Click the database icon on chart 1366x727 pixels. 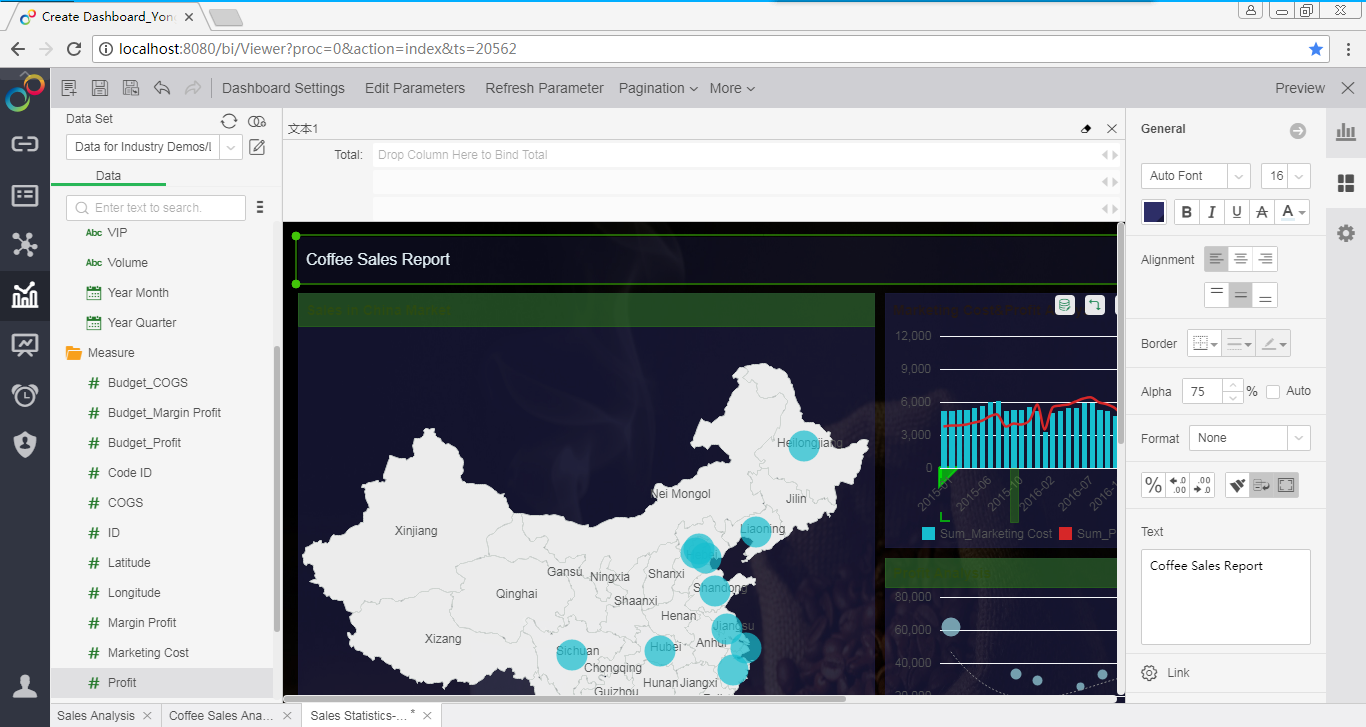[x=1065, y=305]
